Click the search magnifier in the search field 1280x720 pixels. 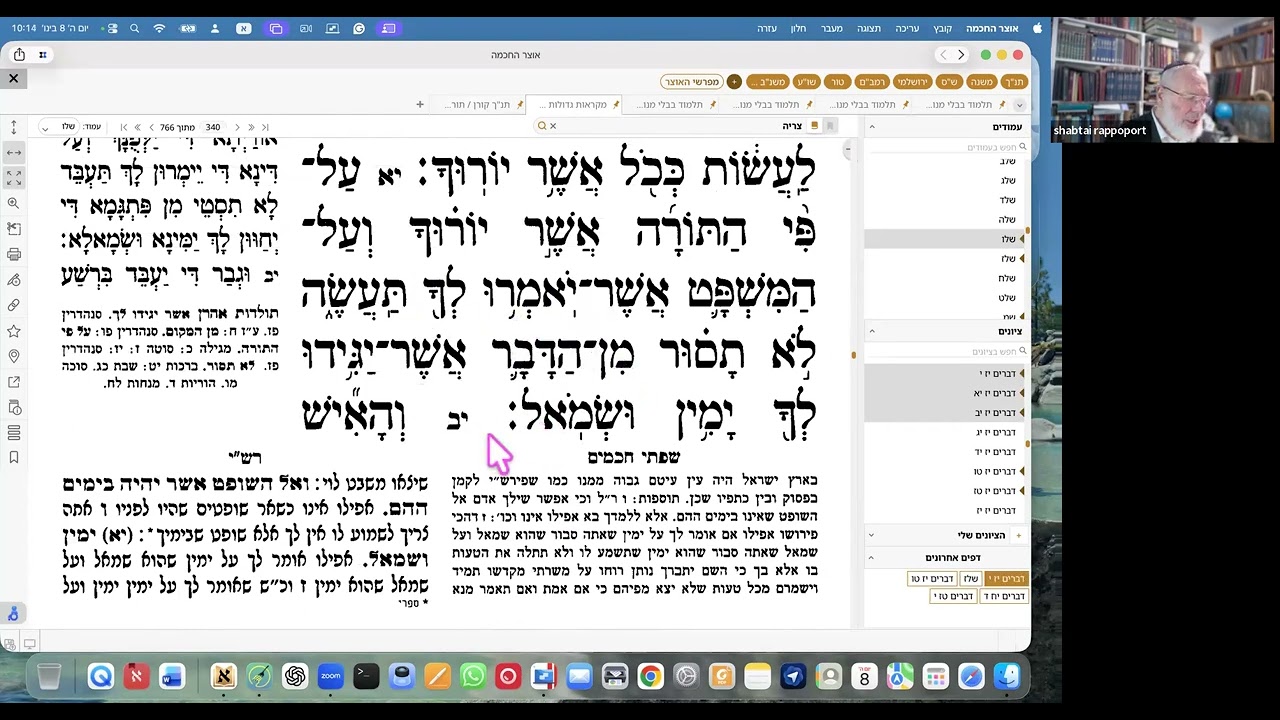(542, 126)
